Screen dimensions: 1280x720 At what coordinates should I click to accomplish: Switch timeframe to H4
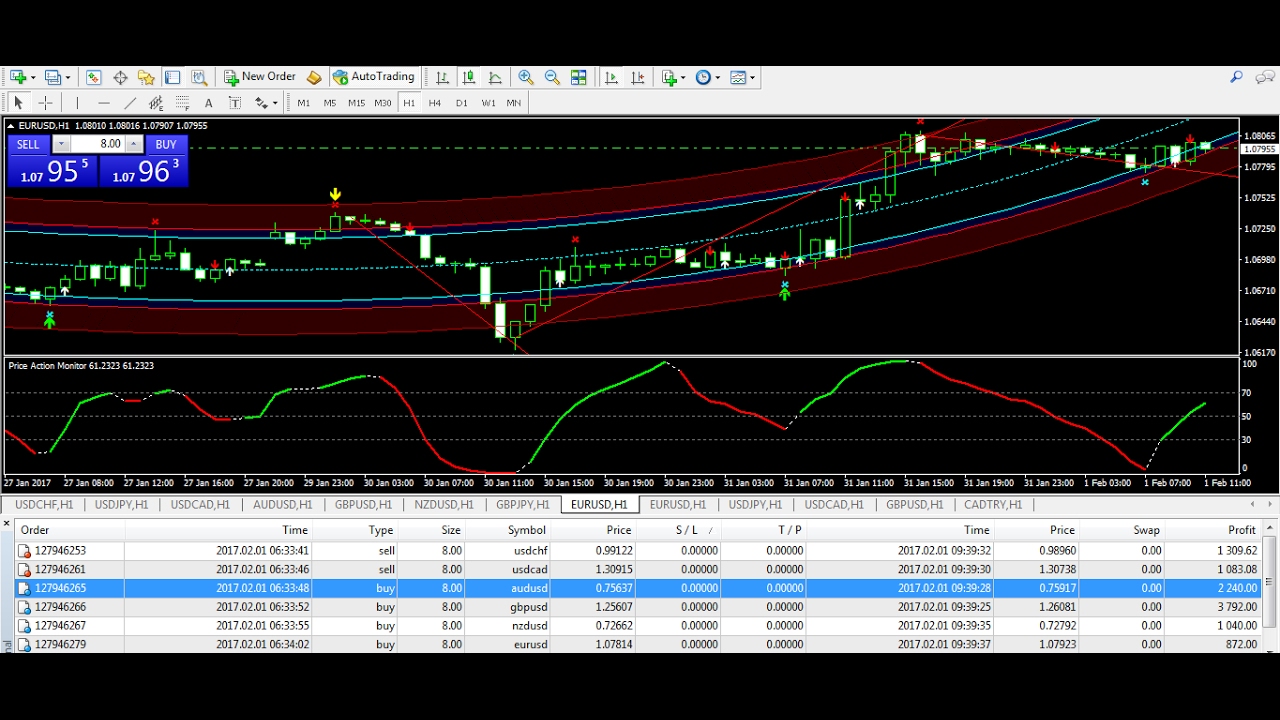click(435, 103)
